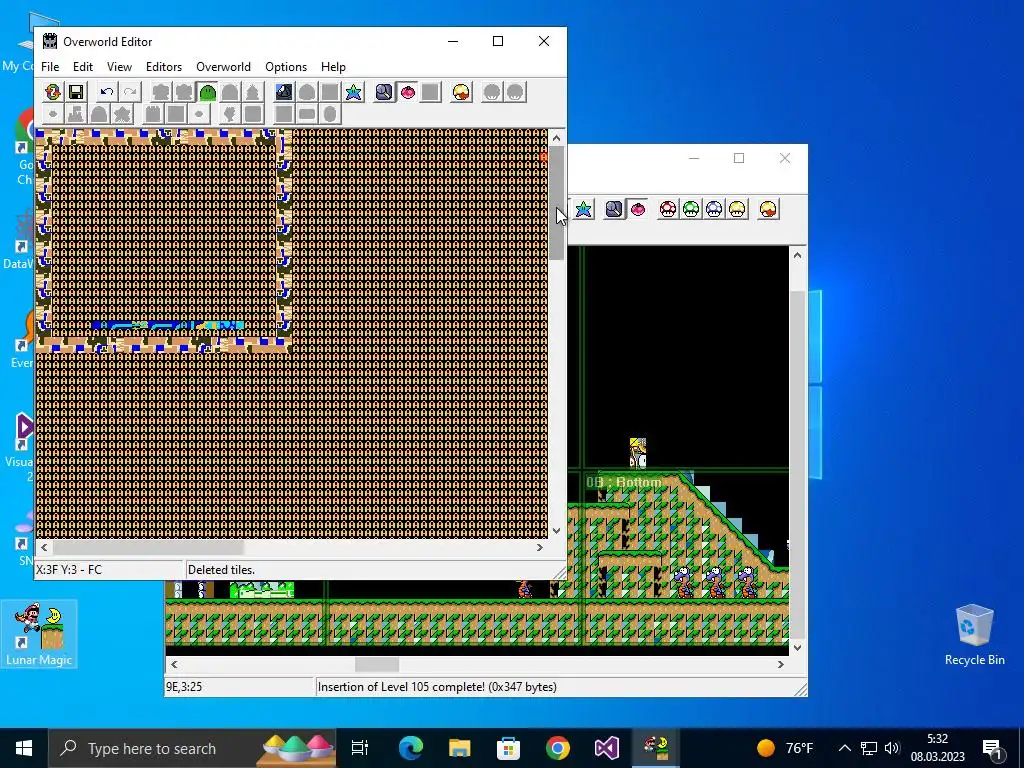Click the Lunar Magic taskbar button
The height and width of the screenshot is (768, 1024).
click(656, 748)
